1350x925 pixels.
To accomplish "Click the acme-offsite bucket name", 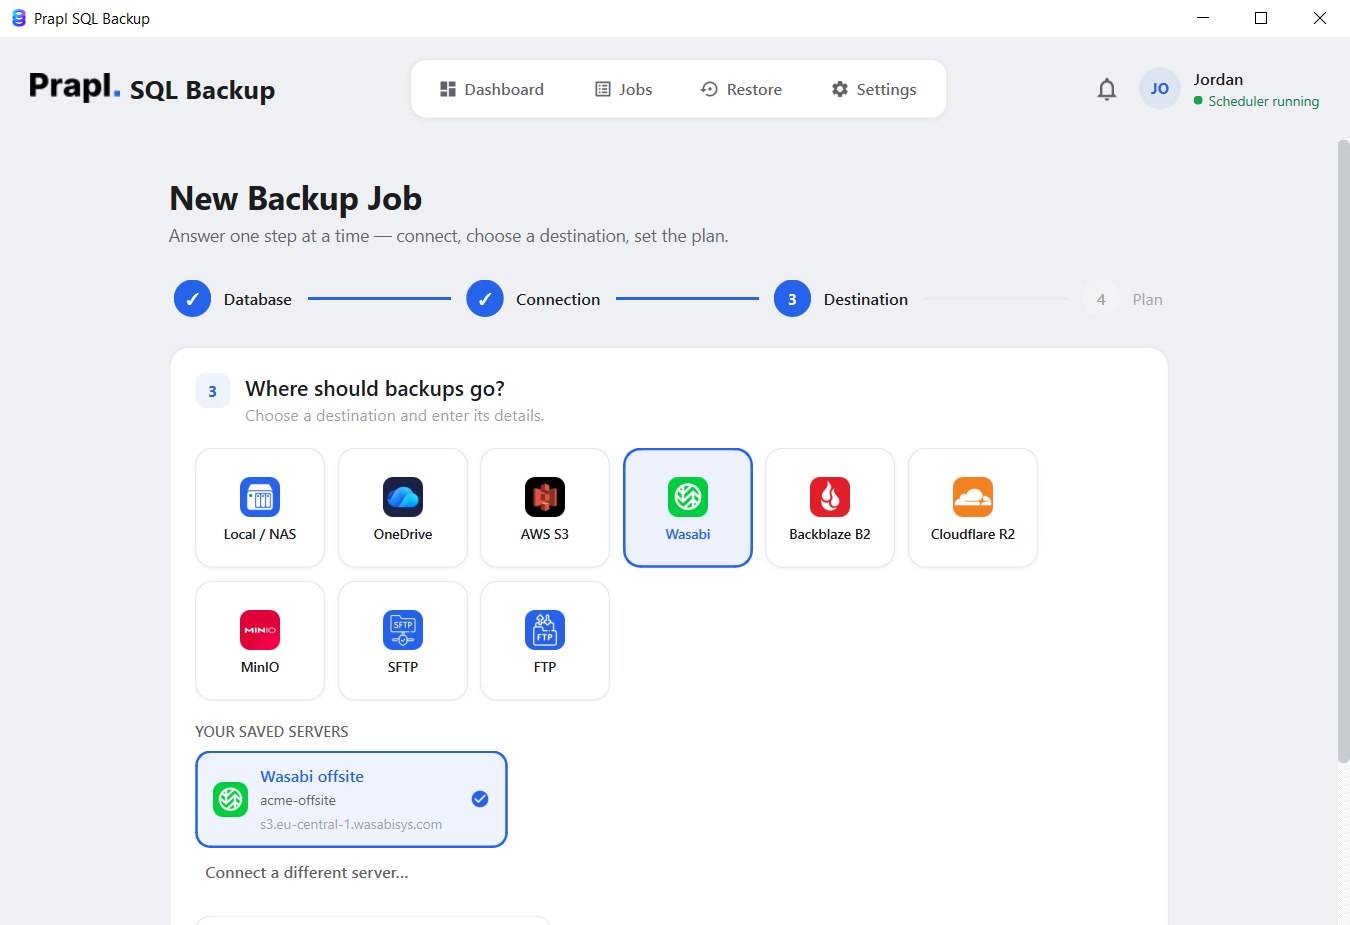I will point(298,800).
